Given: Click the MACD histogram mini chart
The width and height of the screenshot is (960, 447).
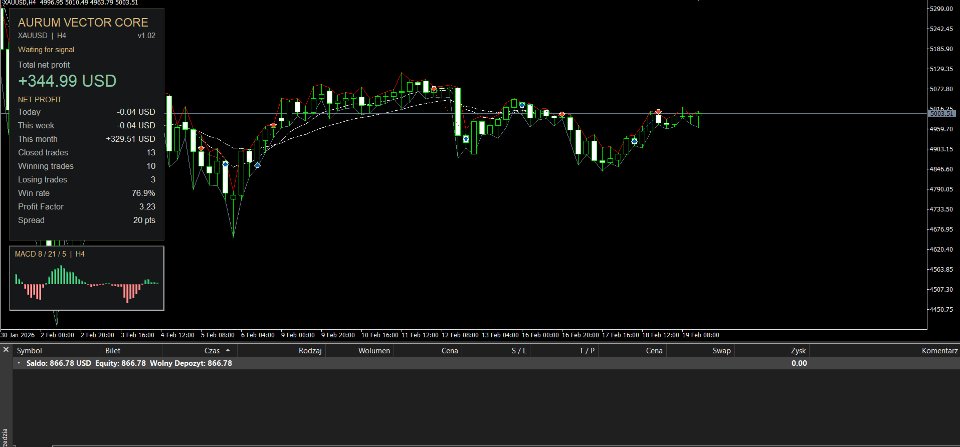Looking at the screenshot, I should click(86, 284).
